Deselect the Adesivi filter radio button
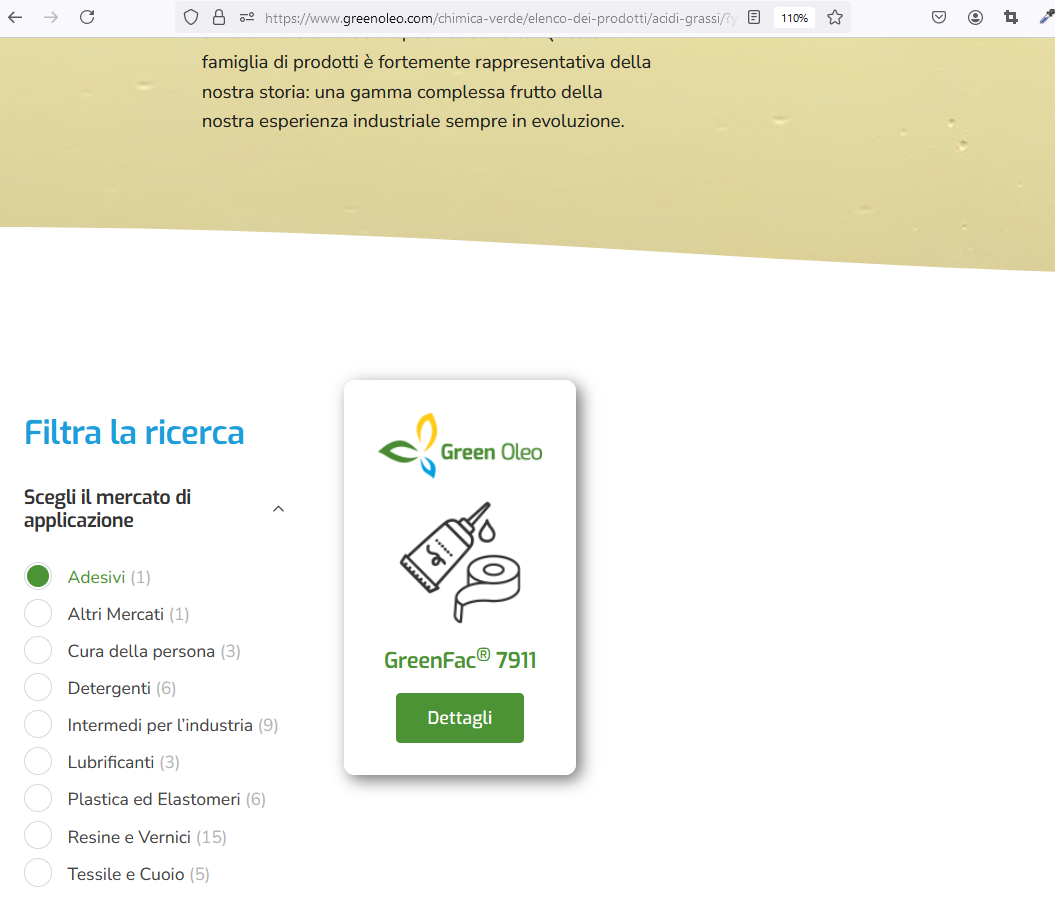The height and width of the screenshot is (904, 1055). pos(38,576)
